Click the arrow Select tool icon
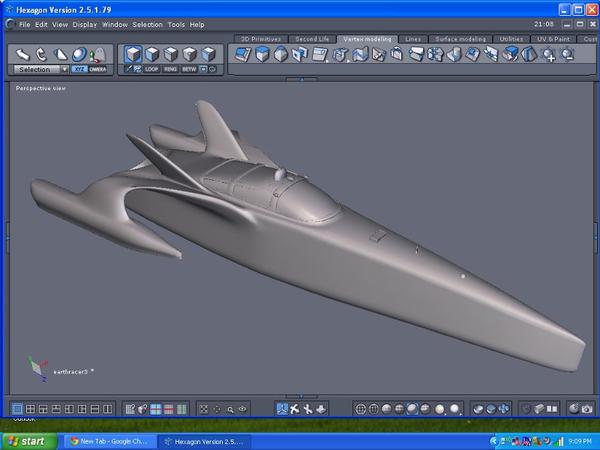 22,54
